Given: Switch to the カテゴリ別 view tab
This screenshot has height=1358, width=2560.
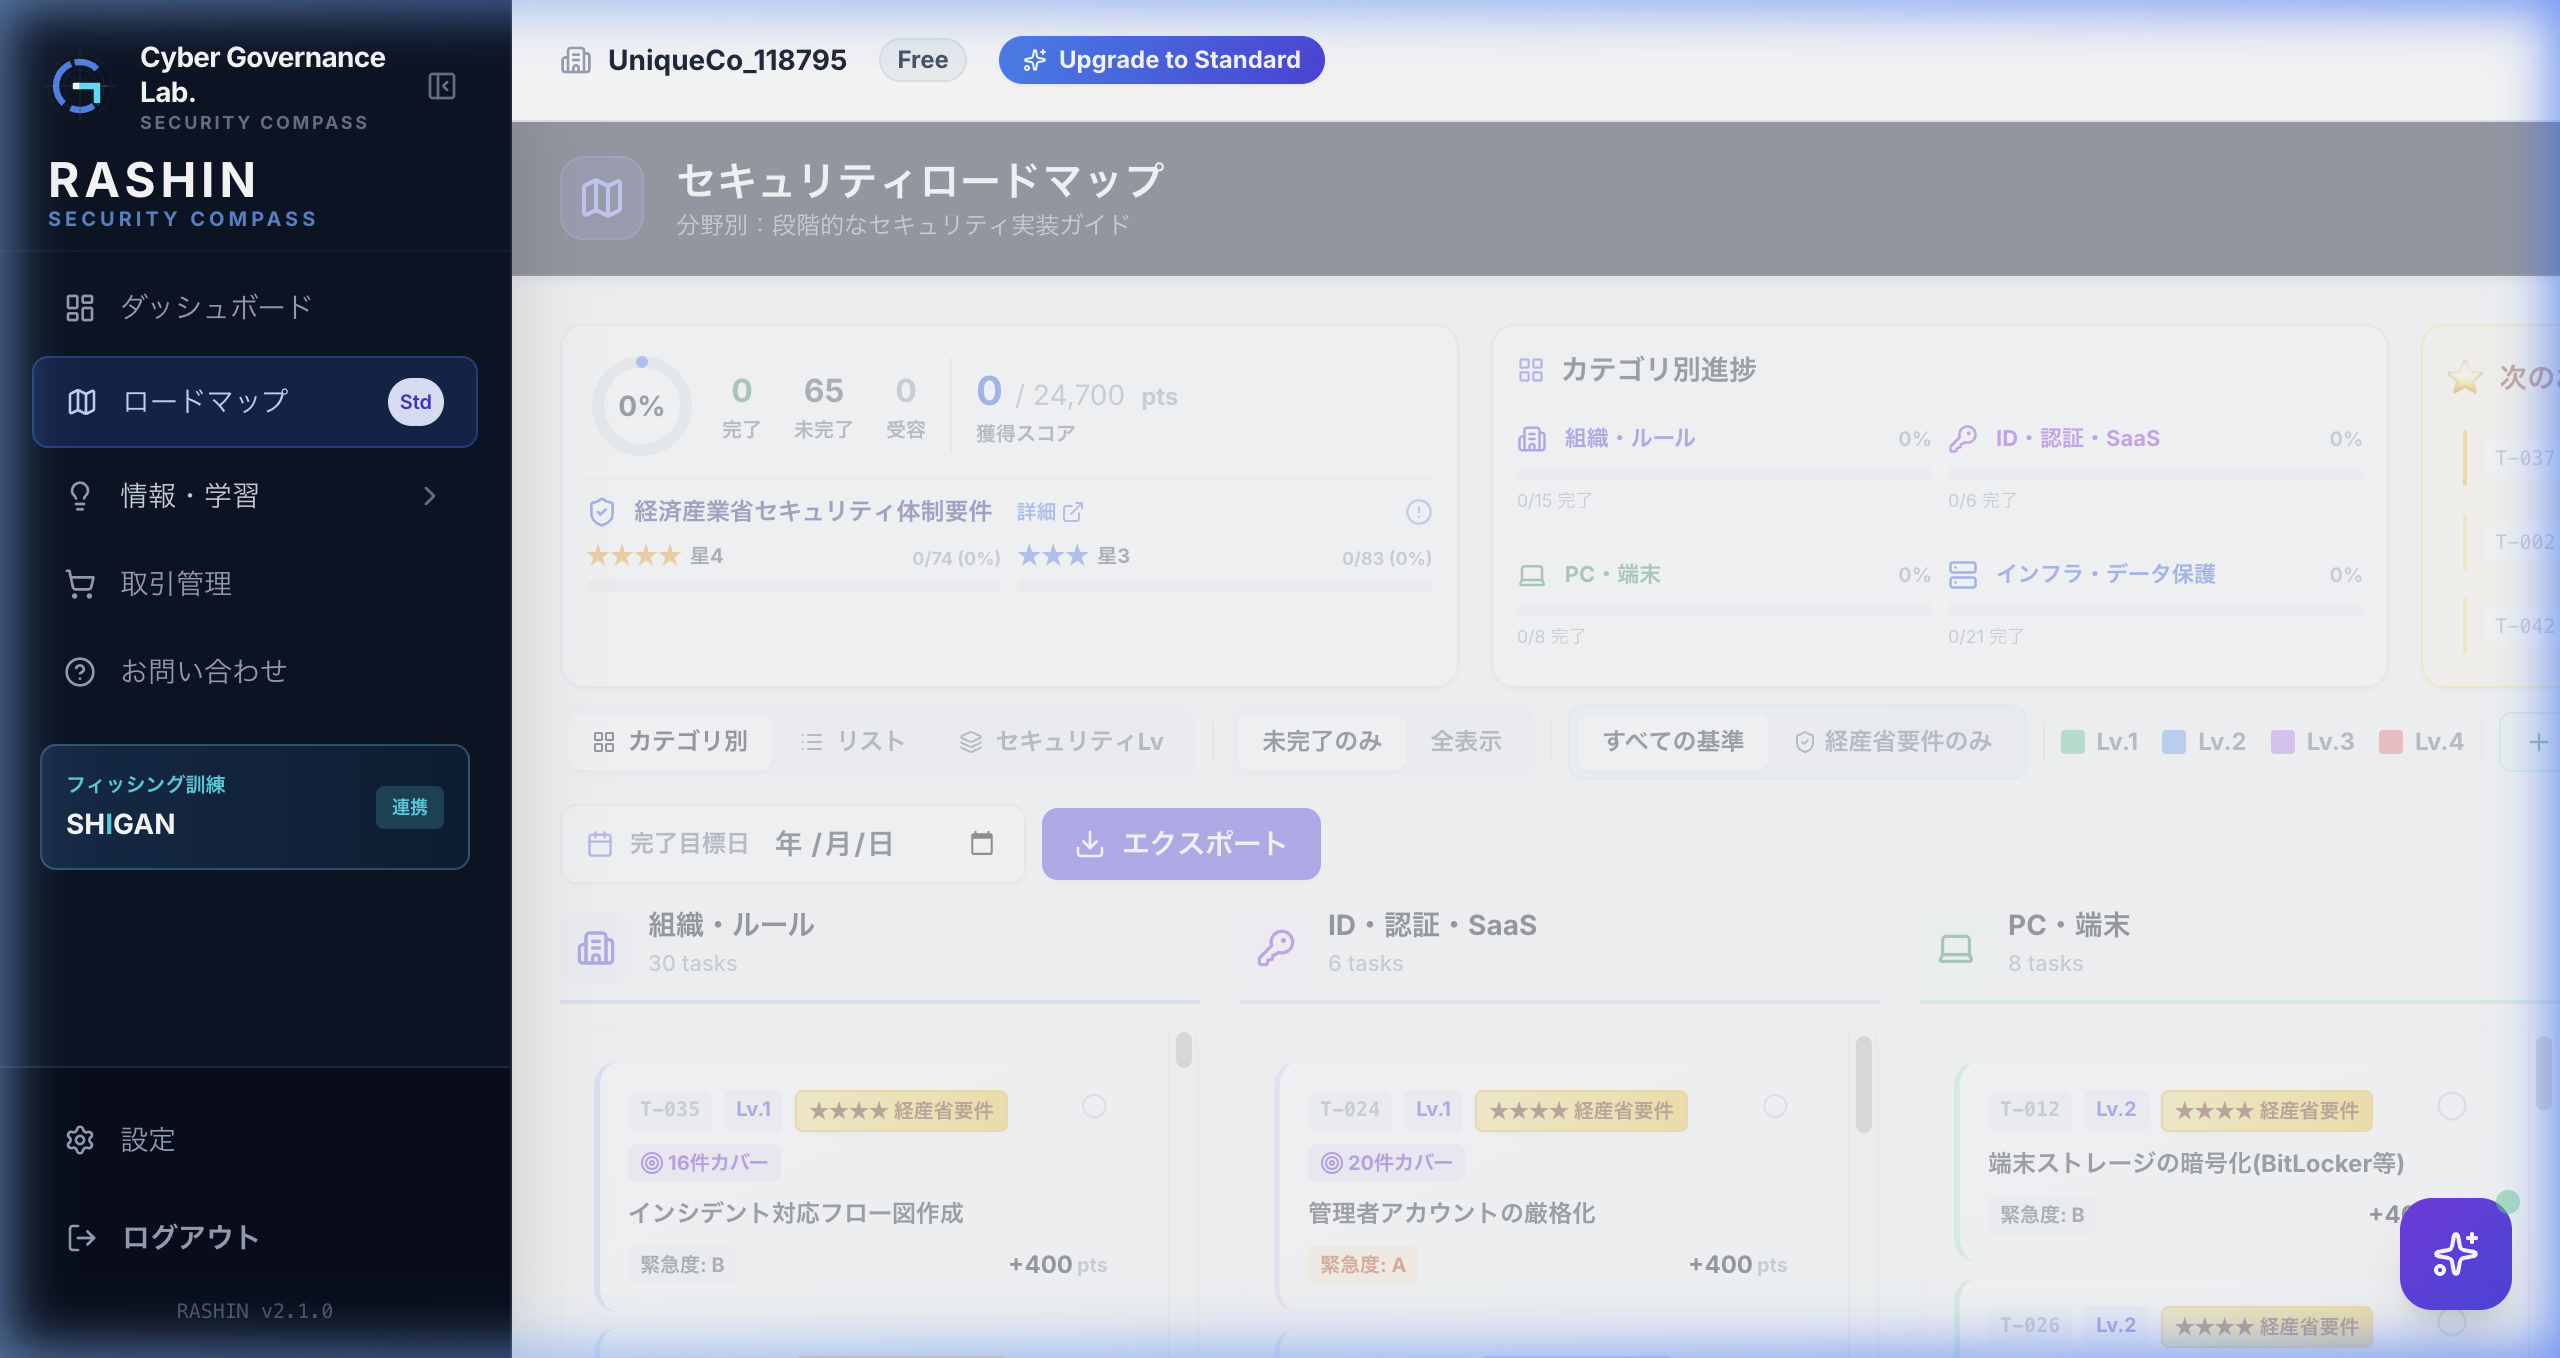Looking at the screenshot, I should [671, 742].
